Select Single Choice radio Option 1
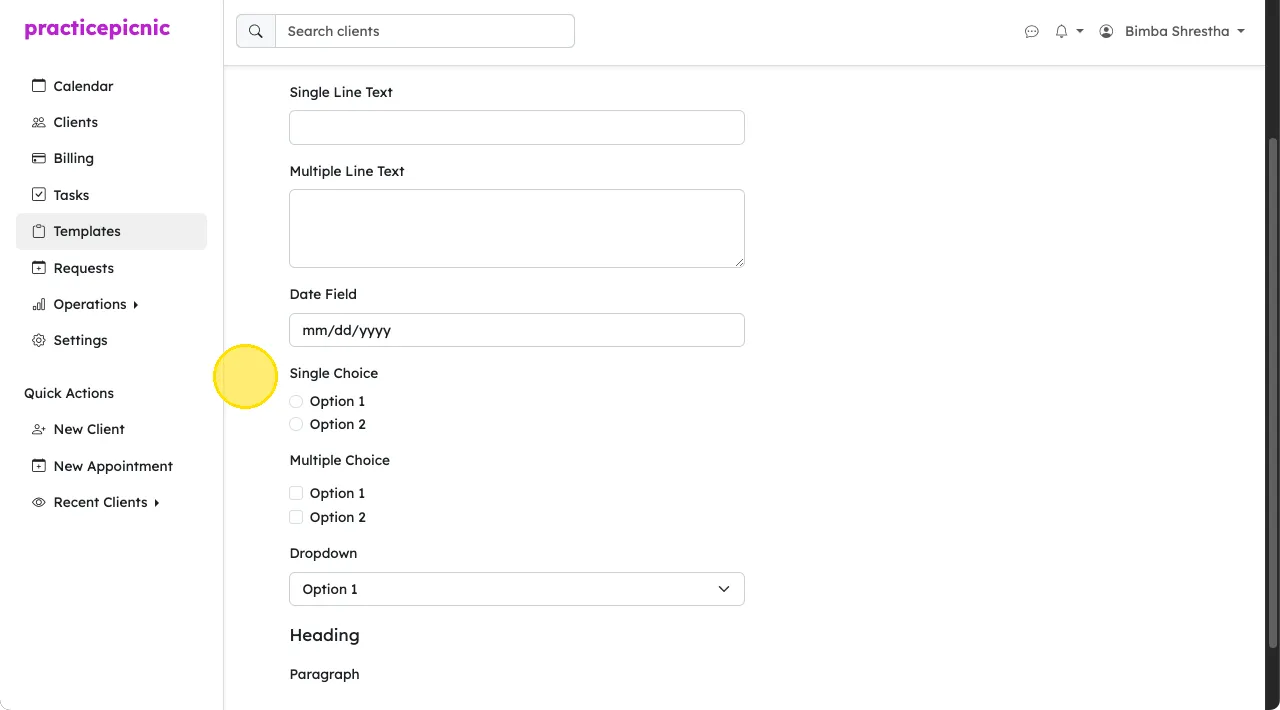The height and width of the screenshot is (710, 1280). pos(296,401)
